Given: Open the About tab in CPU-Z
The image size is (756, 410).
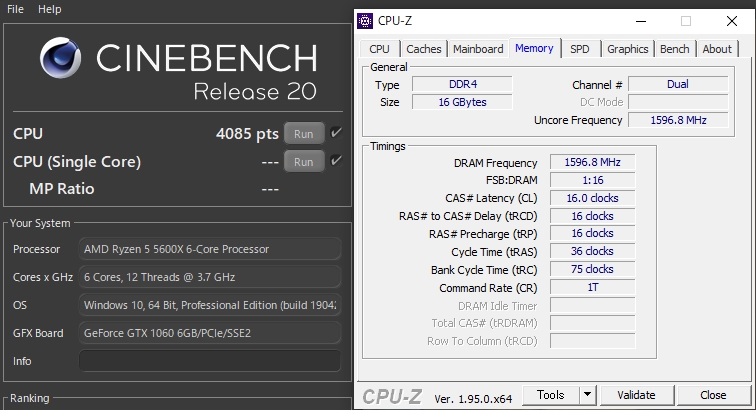Looking at the screenshot, I should coord(717,49).
